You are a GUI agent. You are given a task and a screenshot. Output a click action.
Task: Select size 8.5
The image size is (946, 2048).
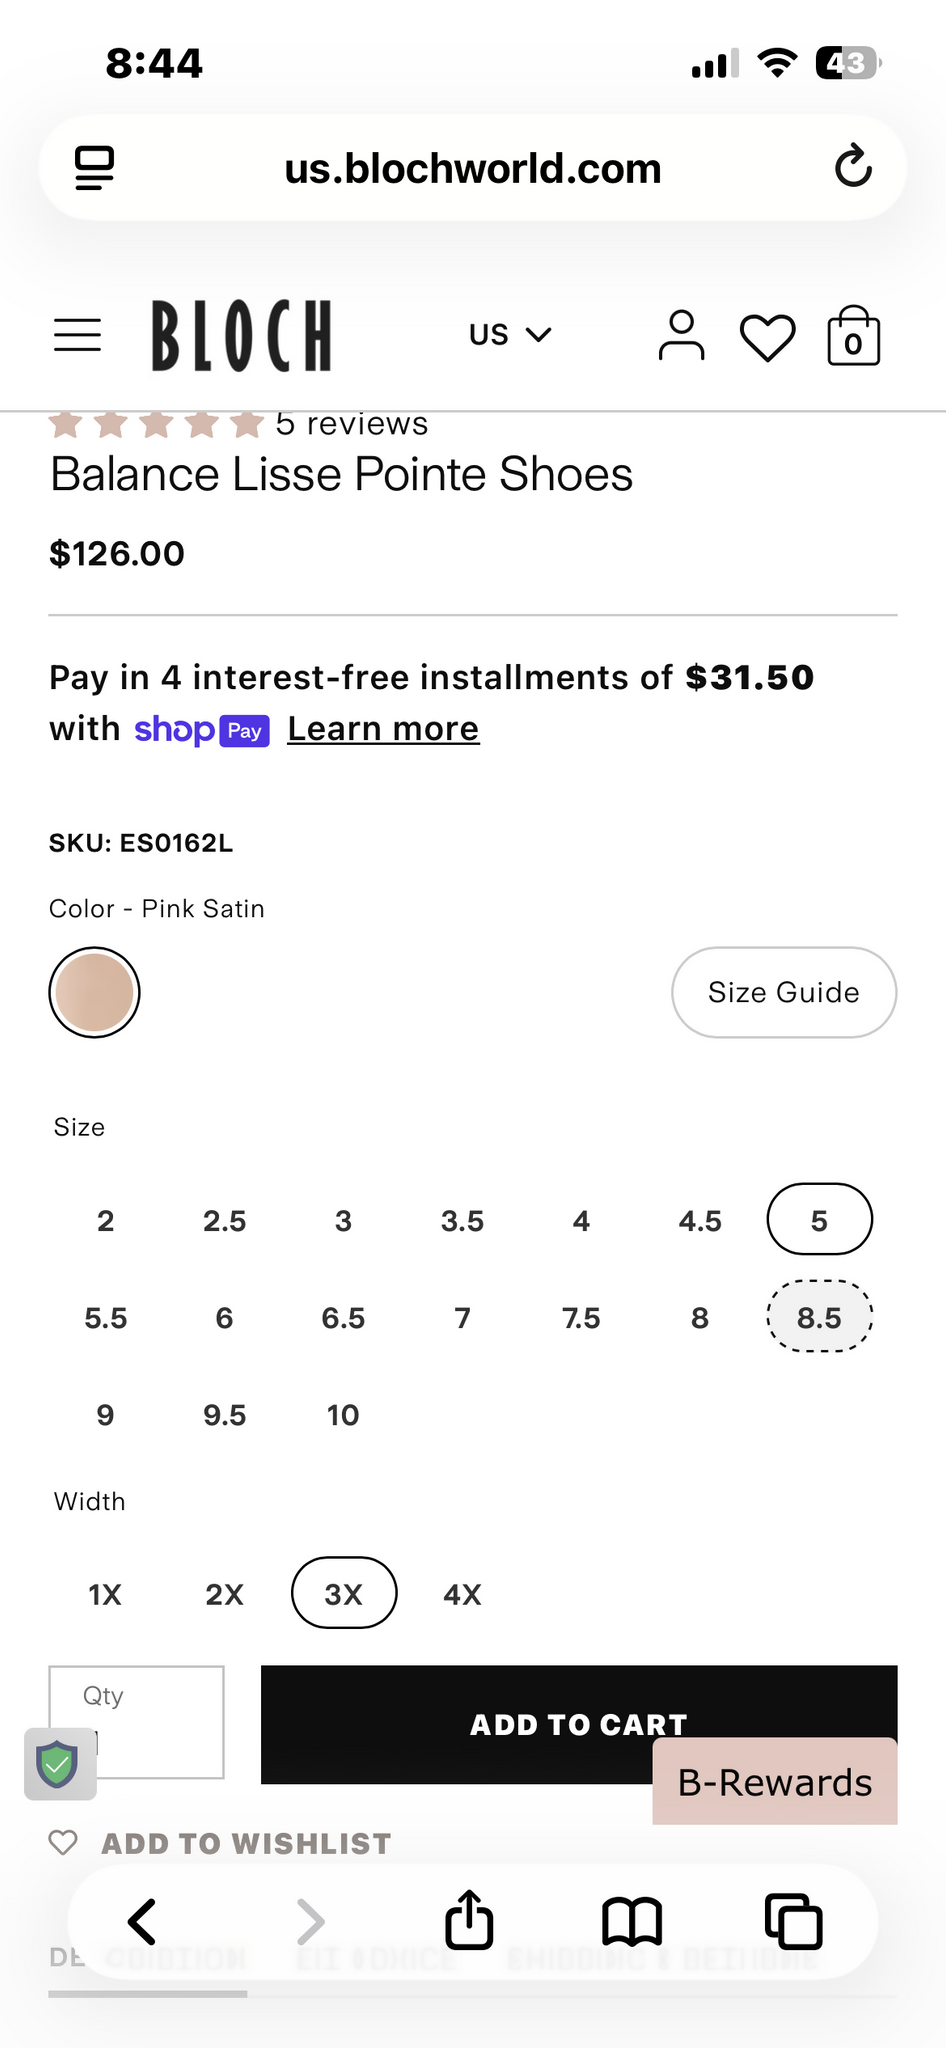tap(819, 1317)
